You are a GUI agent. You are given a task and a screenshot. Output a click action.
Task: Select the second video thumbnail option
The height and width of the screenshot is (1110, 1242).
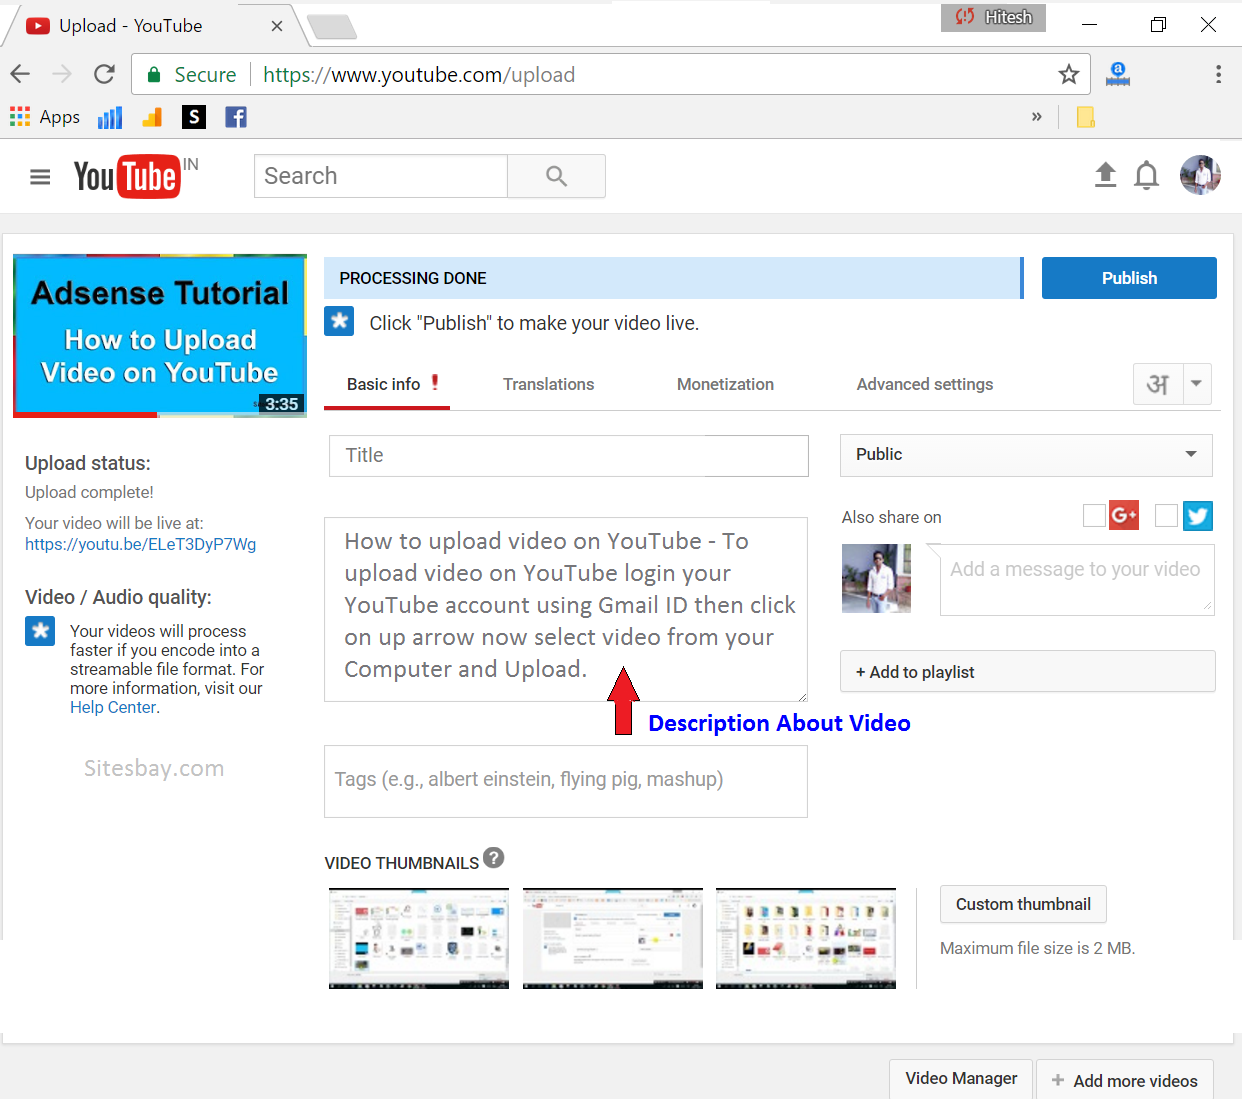pyautogui.click(x=613, y=938)
